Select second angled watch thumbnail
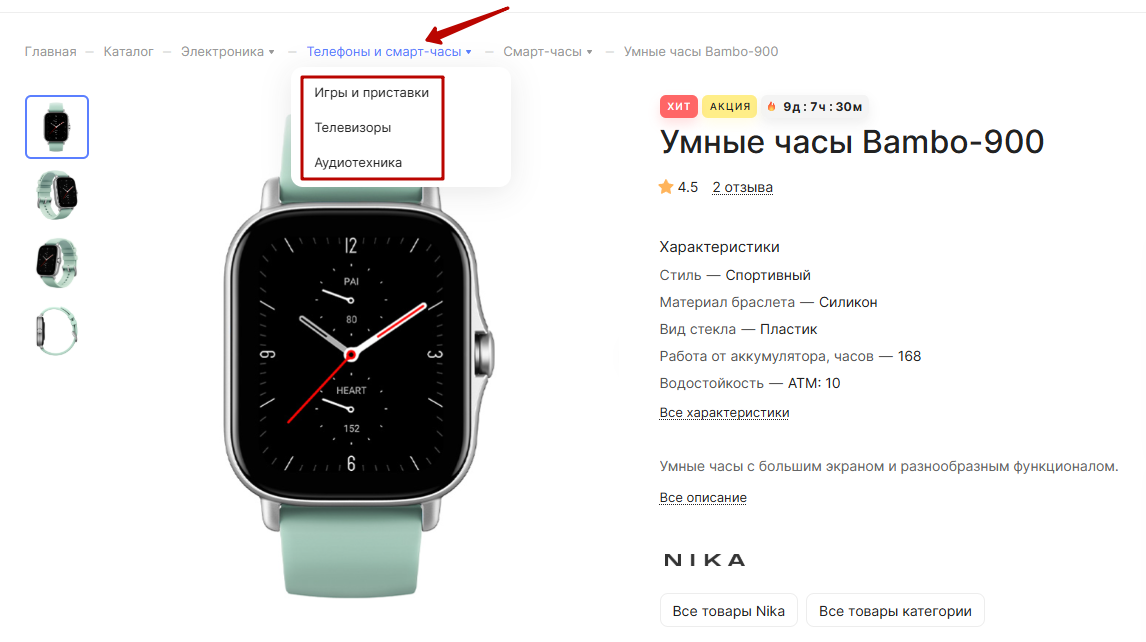 (x=57, y=195)
